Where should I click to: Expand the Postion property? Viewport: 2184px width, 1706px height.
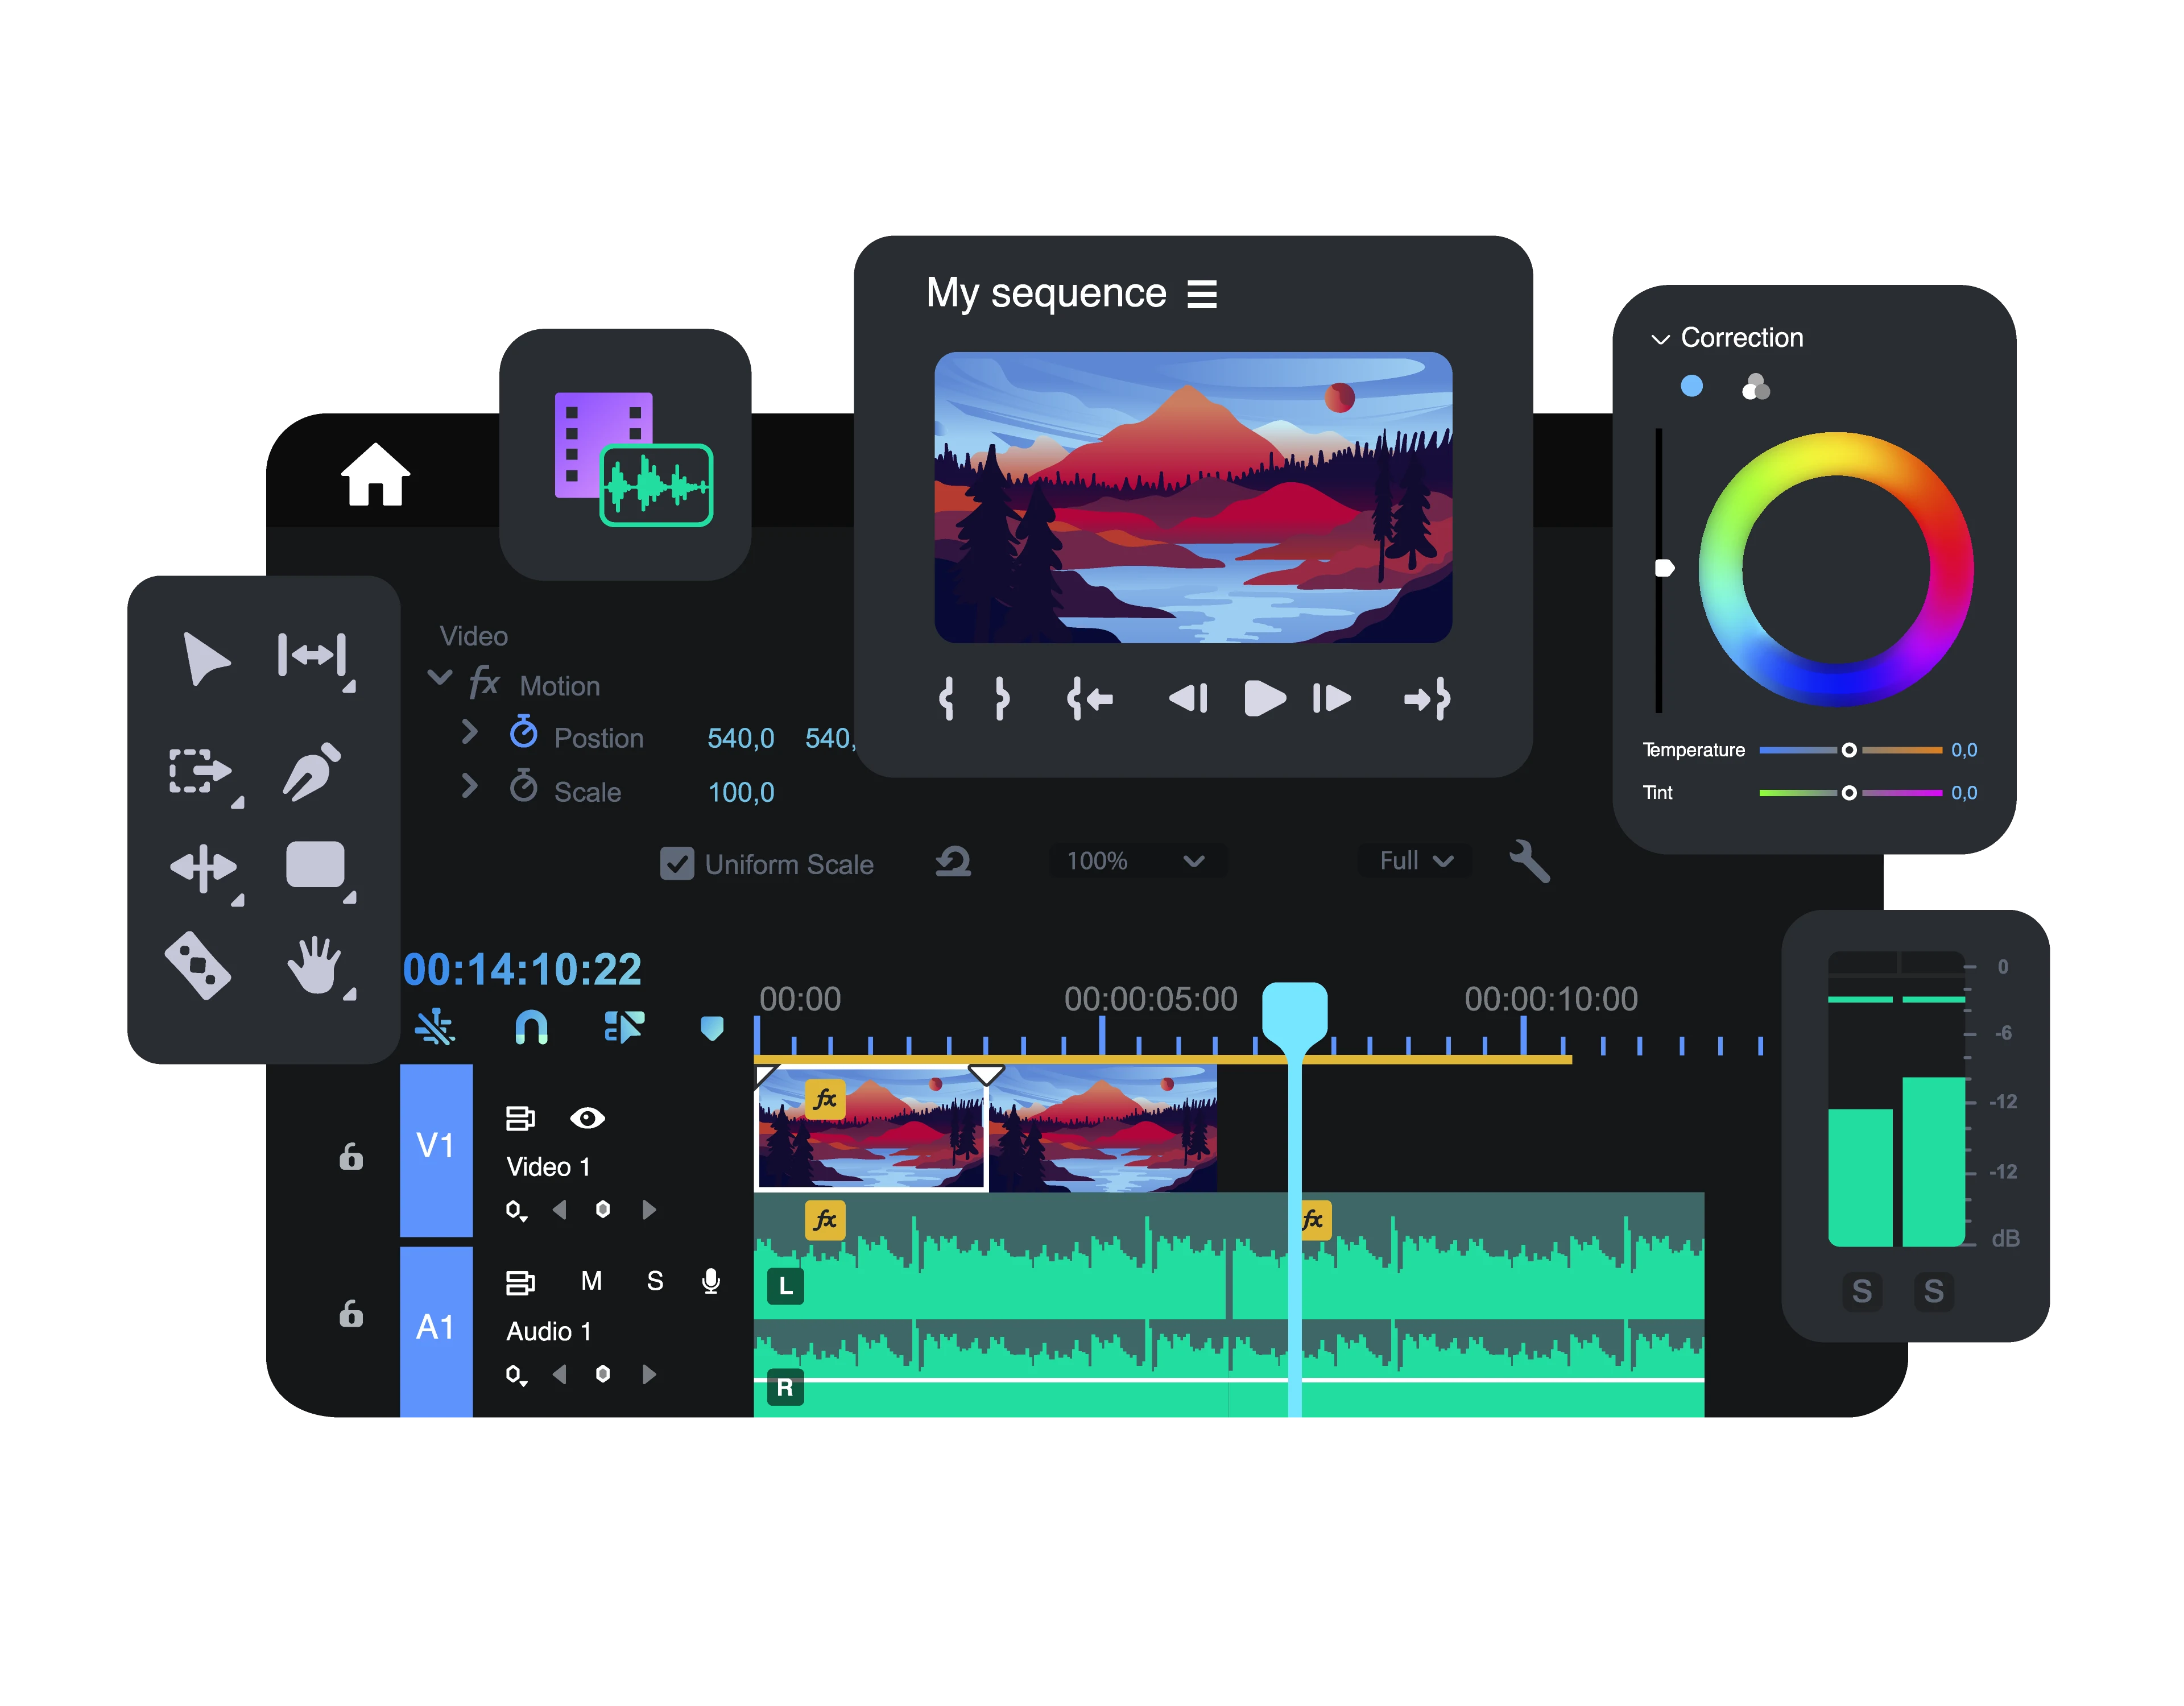pos(469,732)
